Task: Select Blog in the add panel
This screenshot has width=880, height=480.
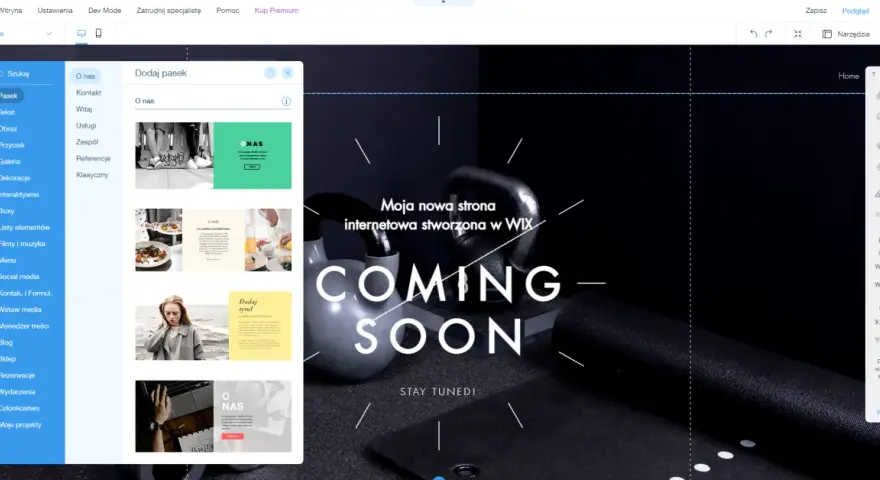Action: pyautogui.click(x=7, y=342)
